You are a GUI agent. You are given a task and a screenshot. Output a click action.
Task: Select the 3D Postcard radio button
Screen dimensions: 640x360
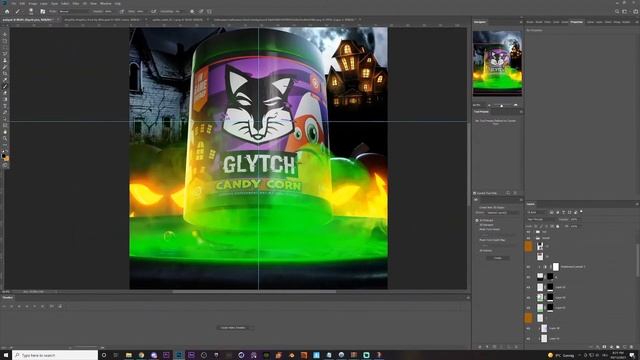pyautogui.click(x=477, y=220)
